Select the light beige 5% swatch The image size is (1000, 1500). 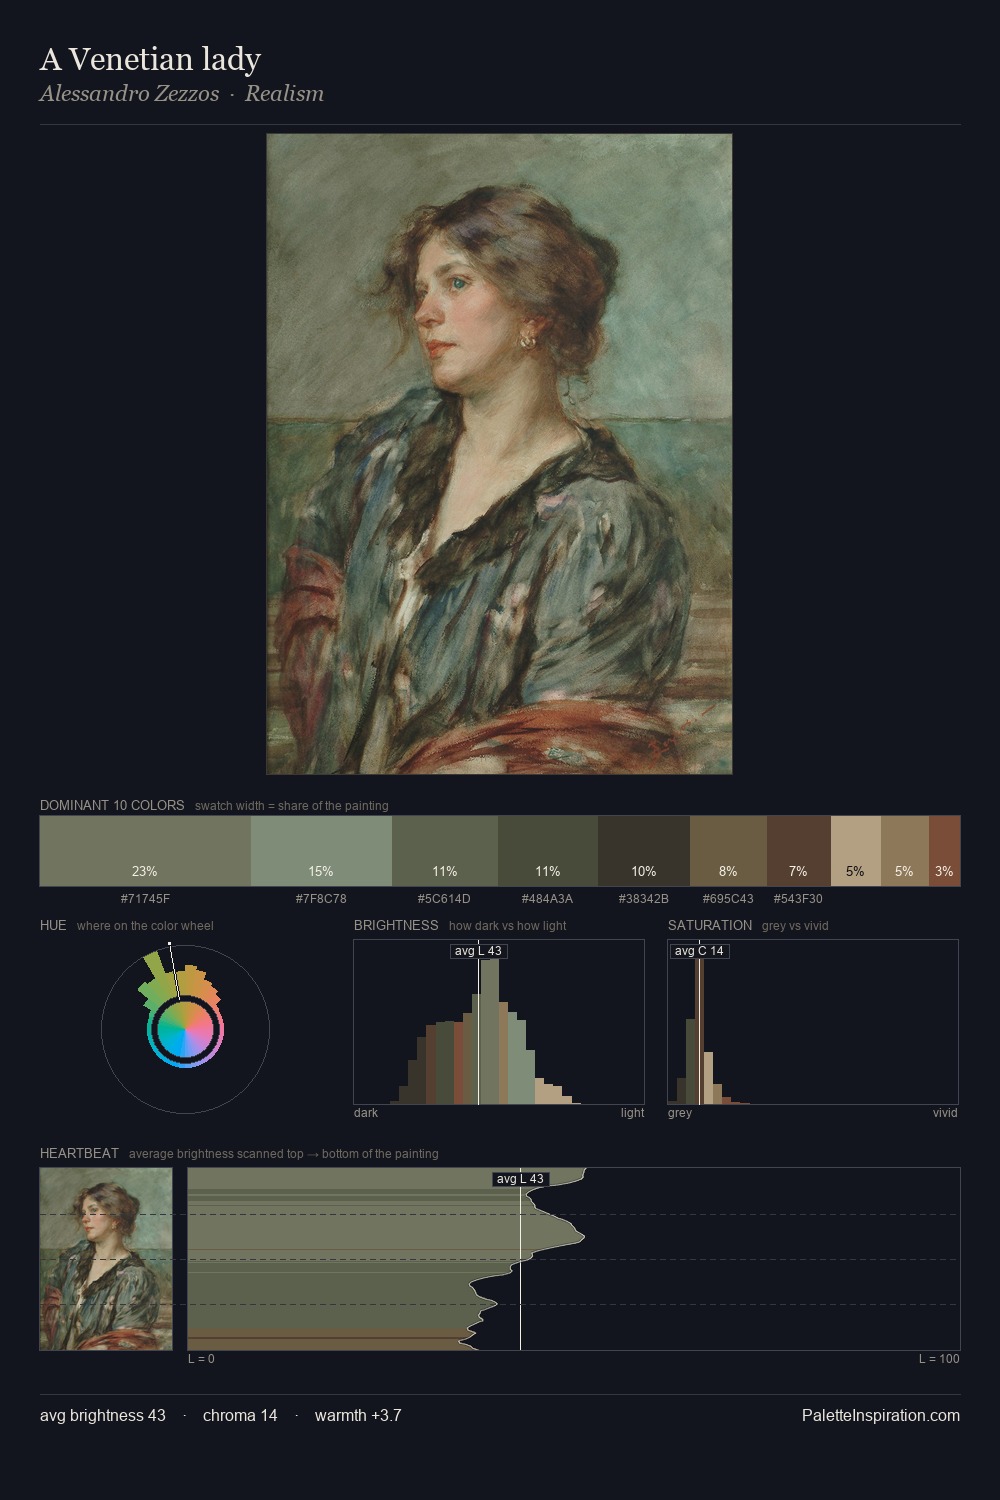click(x=856, y=851)
